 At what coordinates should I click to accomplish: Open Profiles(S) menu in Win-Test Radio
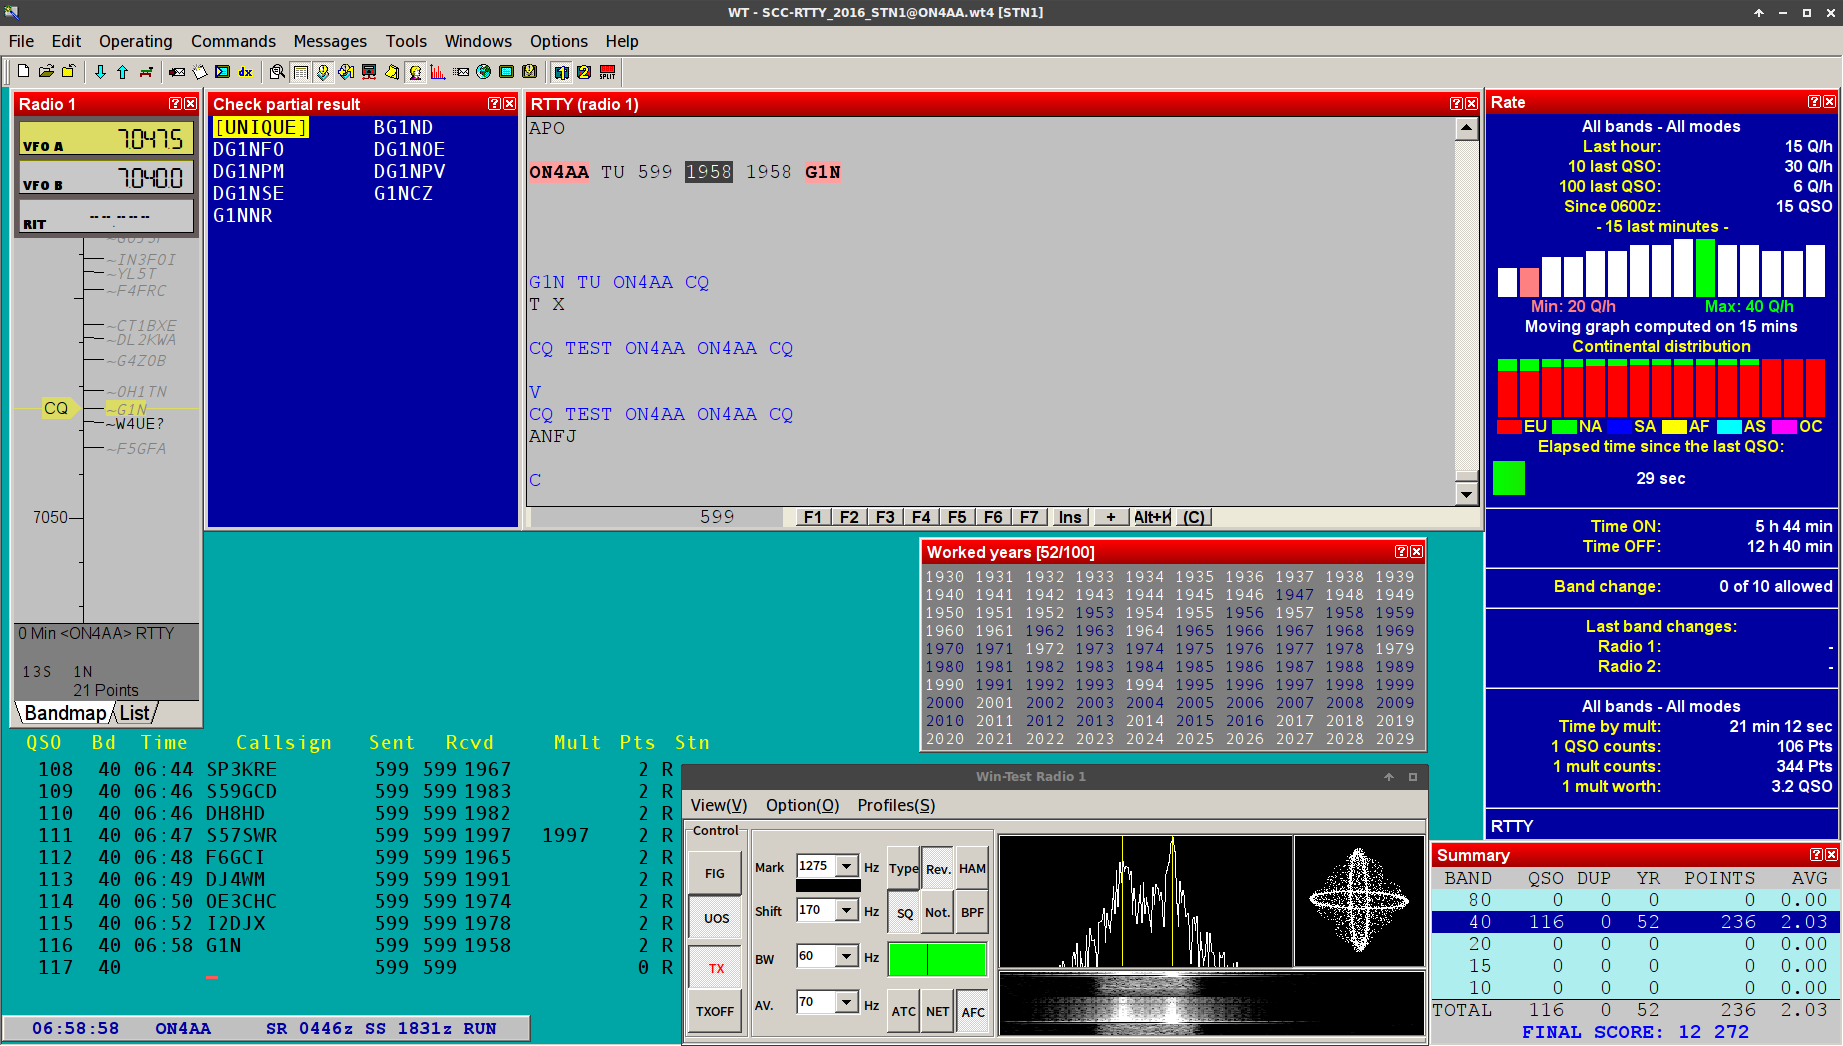pos(896,805)
